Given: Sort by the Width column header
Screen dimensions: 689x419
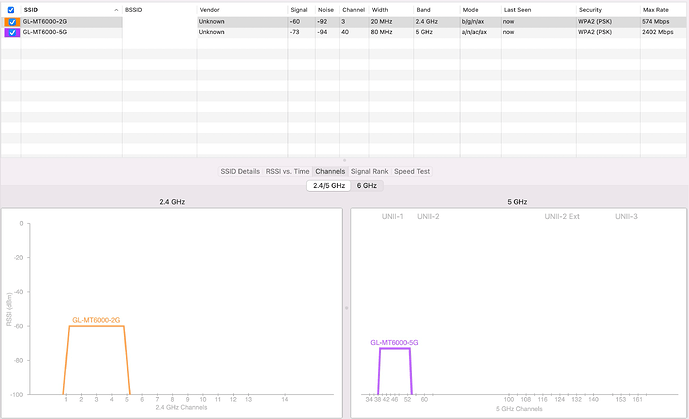Looking at the screenshot, I should tap(380, 10).
